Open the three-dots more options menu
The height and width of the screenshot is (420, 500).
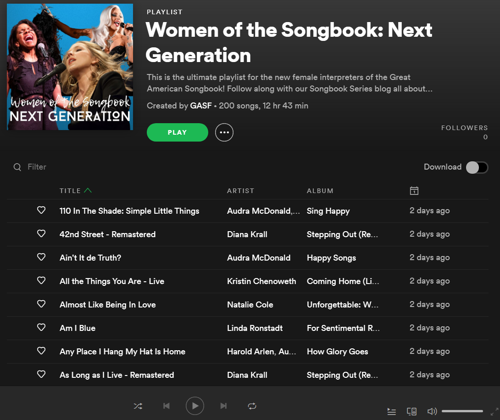click(x=224, y=132)
